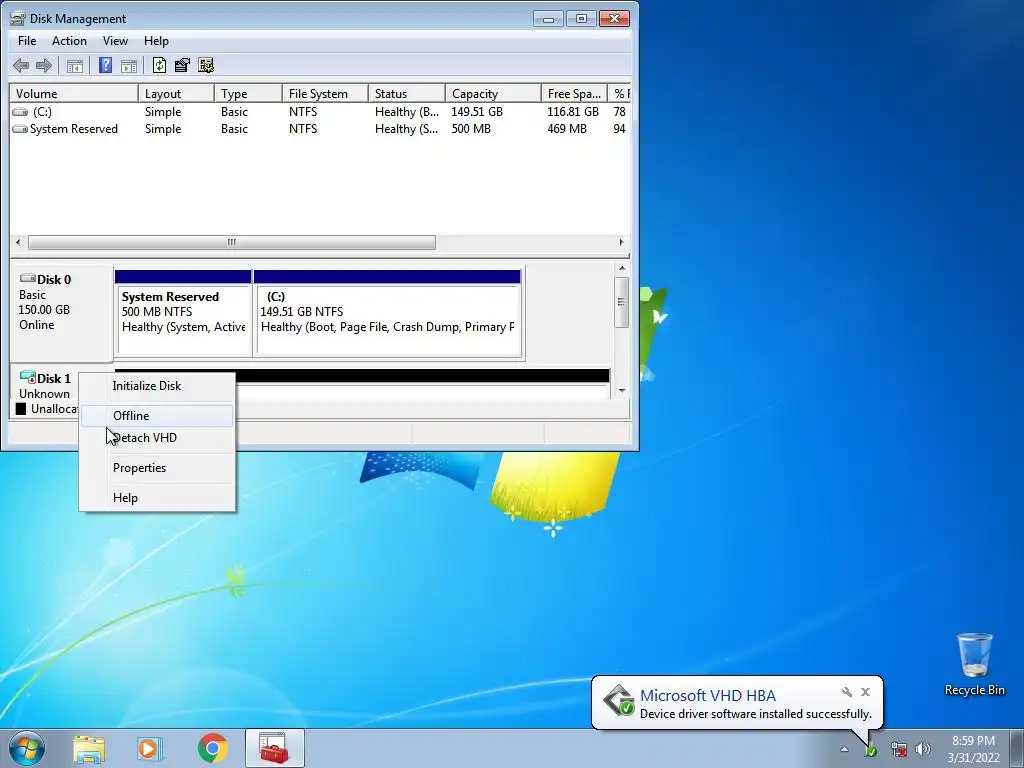Sort by the Free Space column header
The height and width of the screenshot is (768, 1024).
click(x=574, y=93)
